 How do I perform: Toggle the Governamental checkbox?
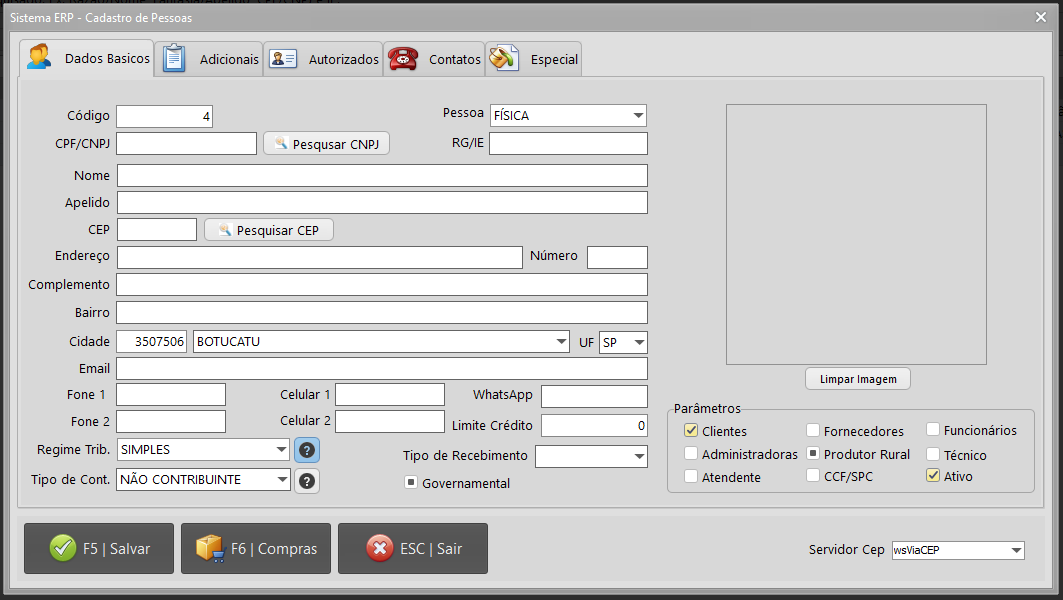pos(410,483)
